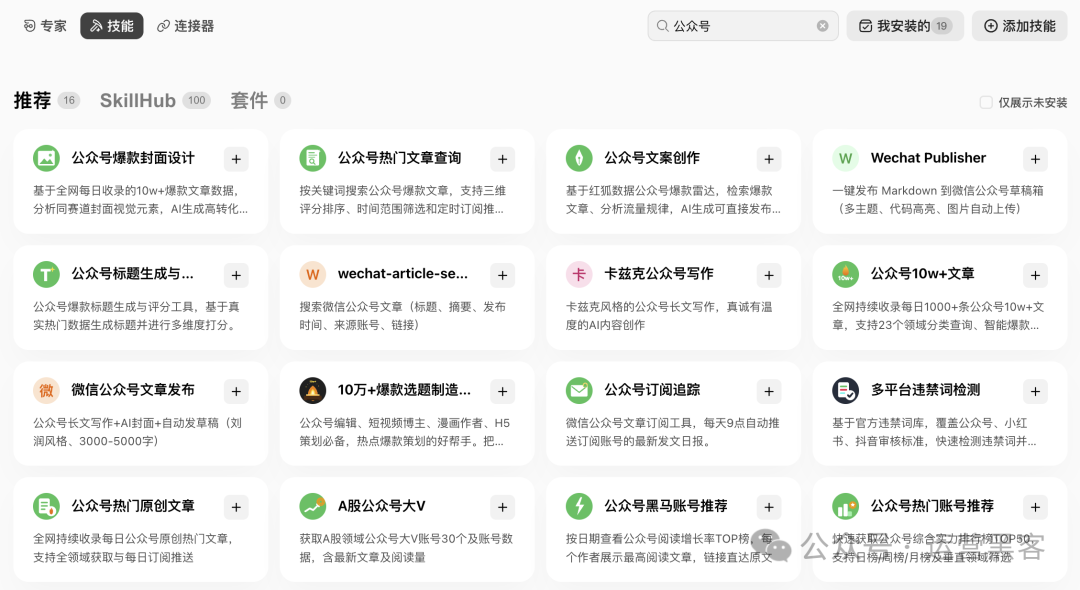Image resolution: width=1080 pixels, height=590 pixels.
Task: Add Wechat Publisher skill with plus button
Action: [x=1035, y=159]
